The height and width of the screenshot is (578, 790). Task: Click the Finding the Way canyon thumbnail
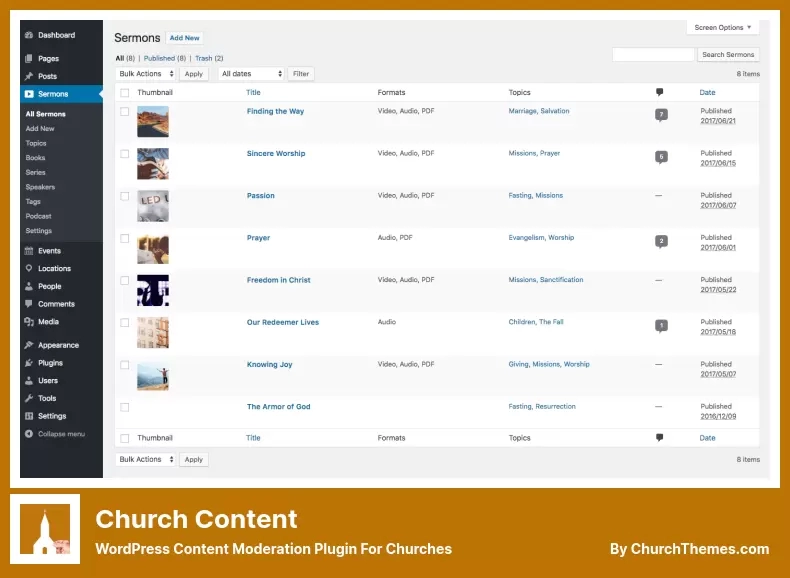click(153, 121)
